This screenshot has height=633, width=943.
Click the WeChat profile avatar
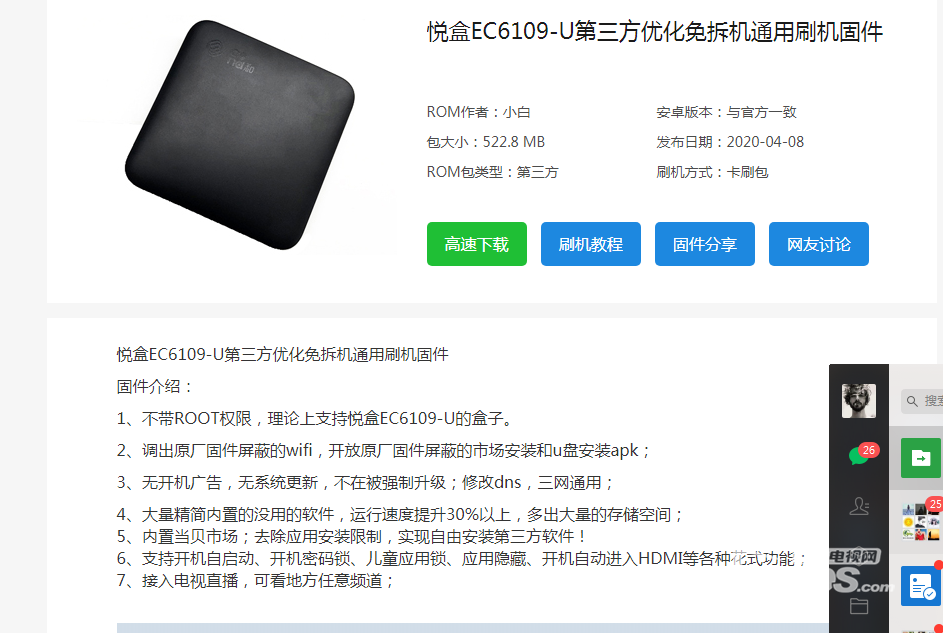859,401
